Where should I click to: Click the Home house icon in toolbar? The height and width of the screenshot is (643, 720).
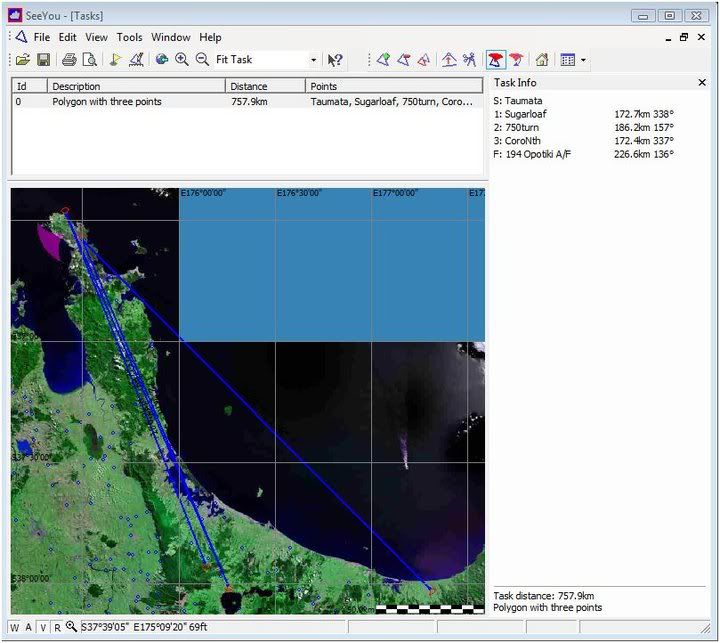(541, 60)
